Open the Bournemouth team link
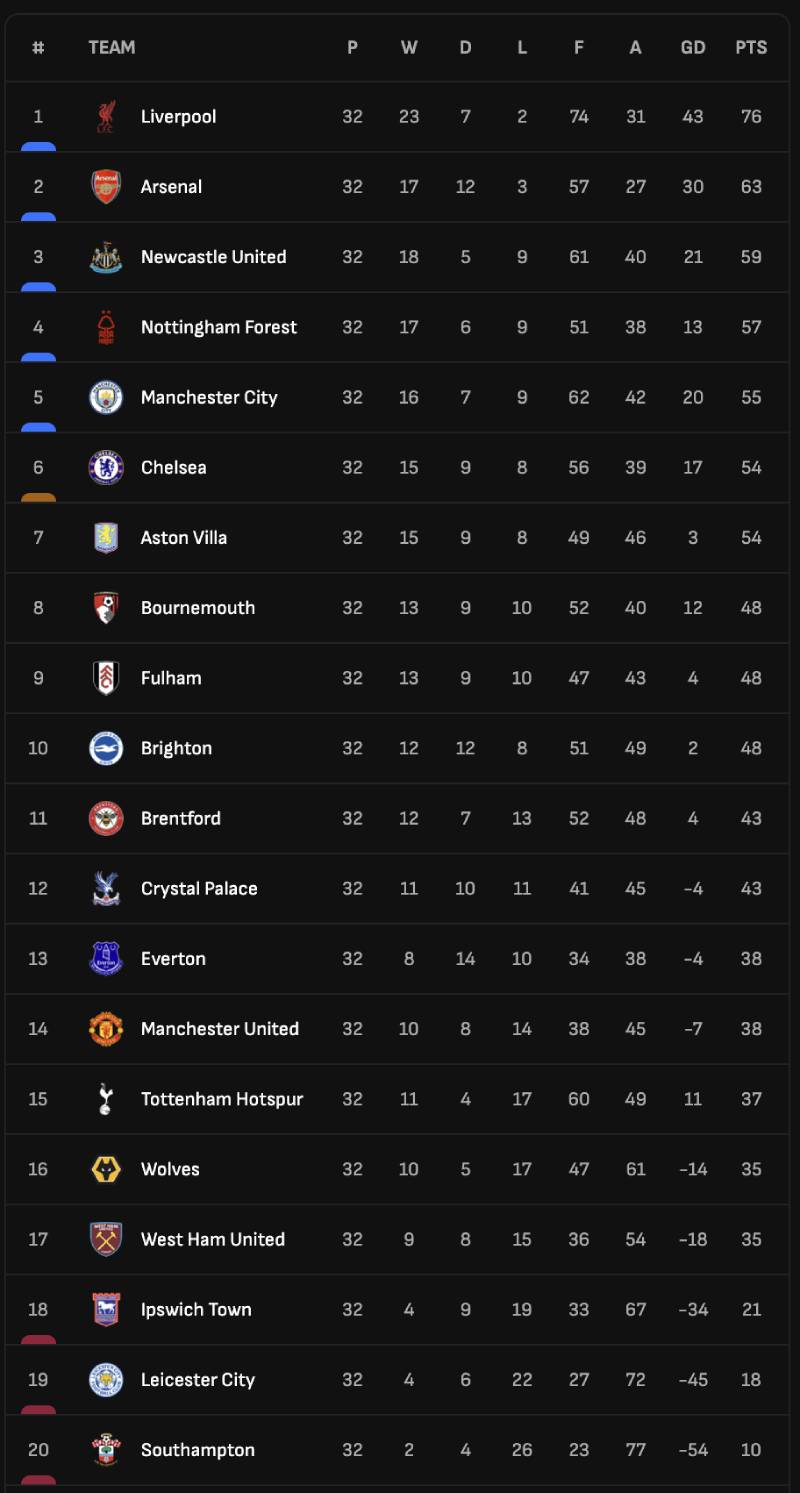Viewport: 800px width, 1493px height. click(x=198, y=607)
